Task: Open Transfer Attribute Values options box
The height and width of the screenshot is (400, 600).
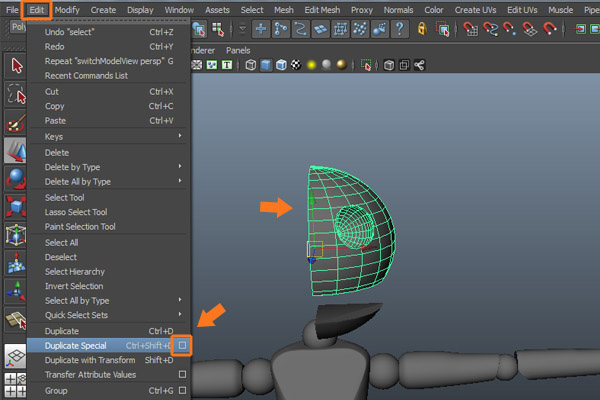Action: pyautogui.click(x=182, y=375)
